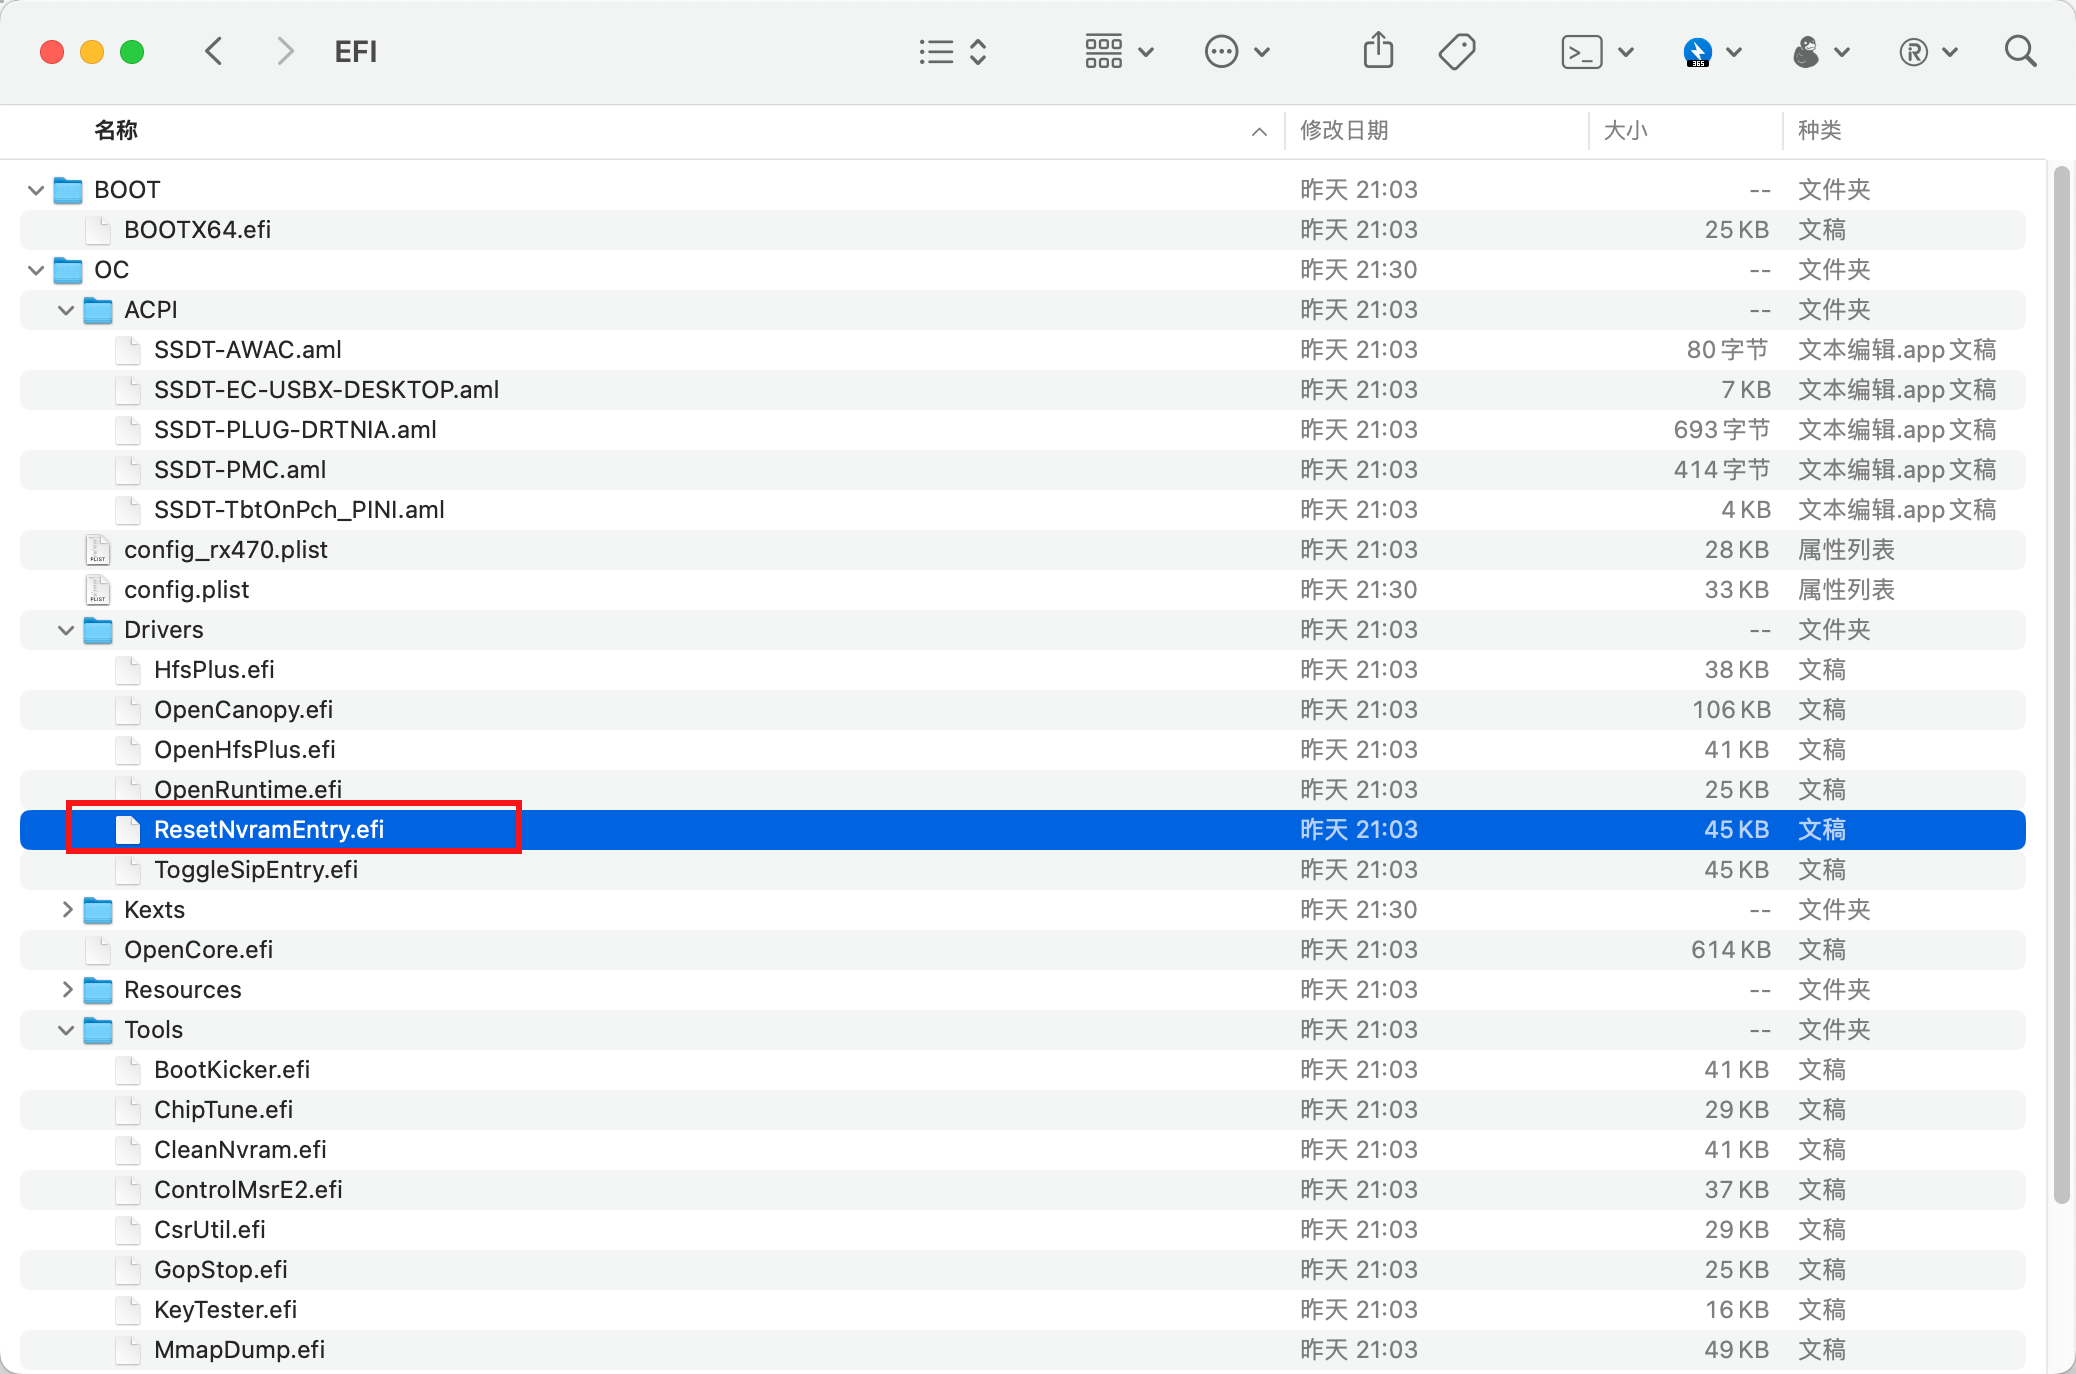Select ControlMsrE2.efi file
The height and width of the screenshot is (1374, 2076).
pos(1023,1190)
